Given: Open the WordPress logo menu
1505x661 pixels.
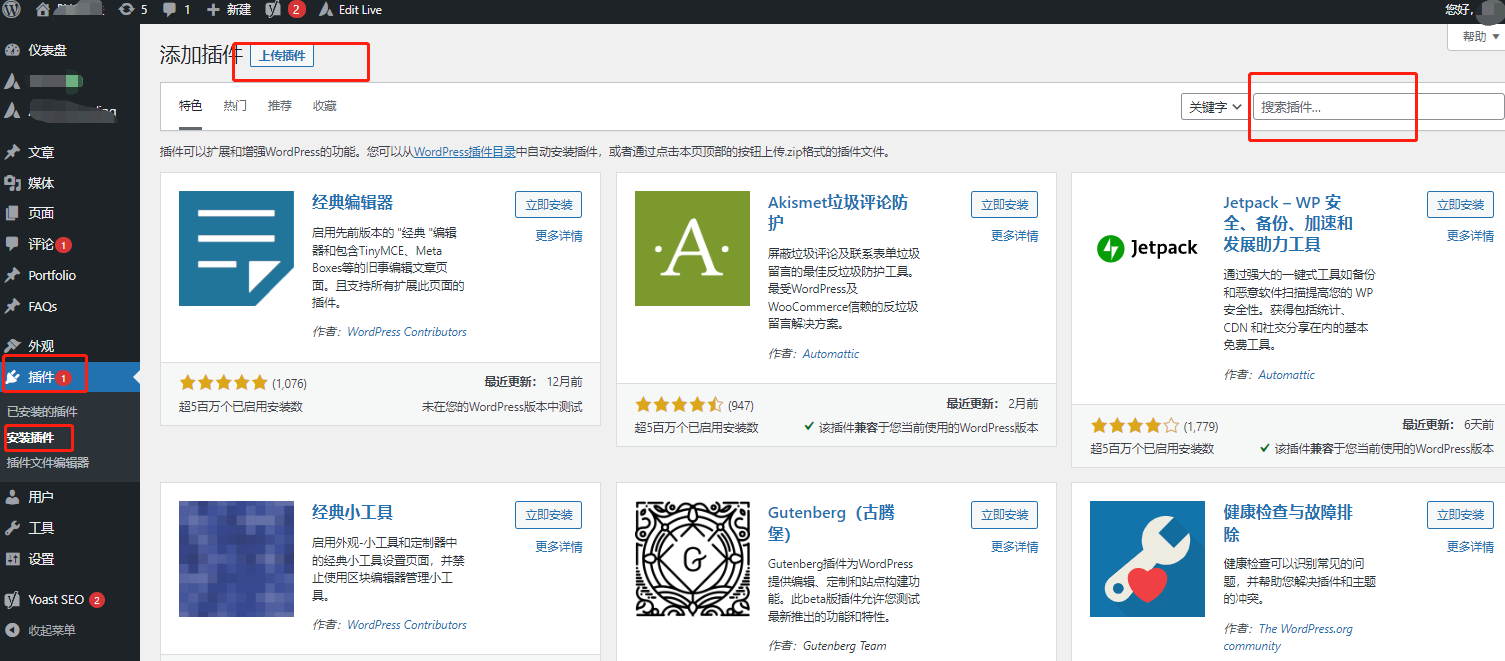Looking at the screenshot, I should [12, 10].
